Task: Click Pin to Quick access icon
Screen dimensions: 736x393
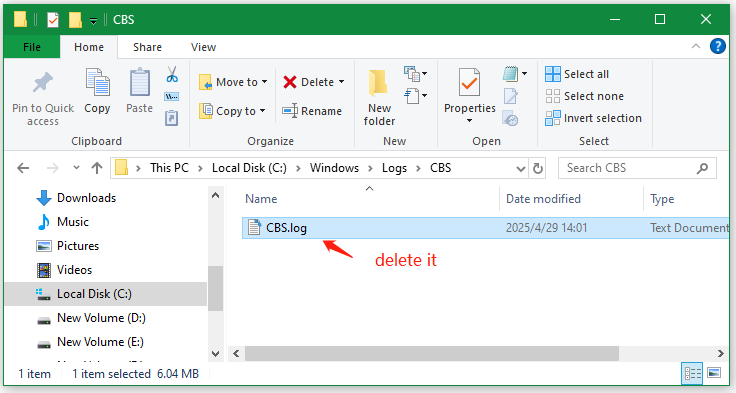Action: click(43, 83)
